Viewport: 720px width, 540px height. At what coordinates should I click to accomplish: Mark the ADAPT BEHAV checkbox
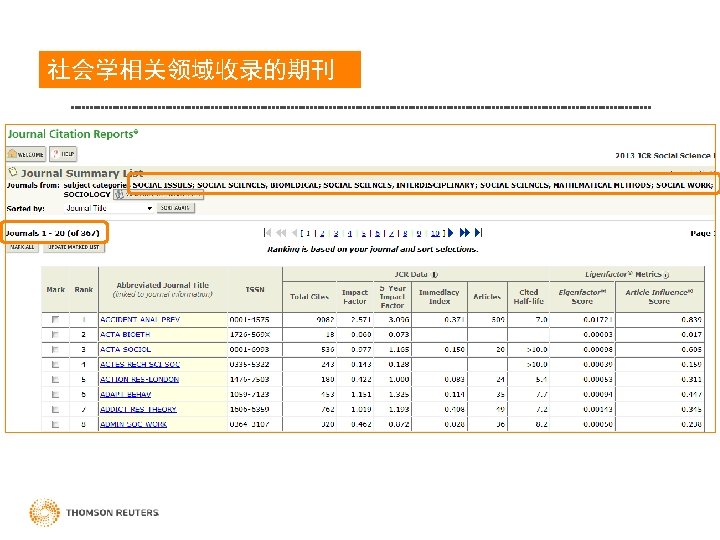coord(56,394)
